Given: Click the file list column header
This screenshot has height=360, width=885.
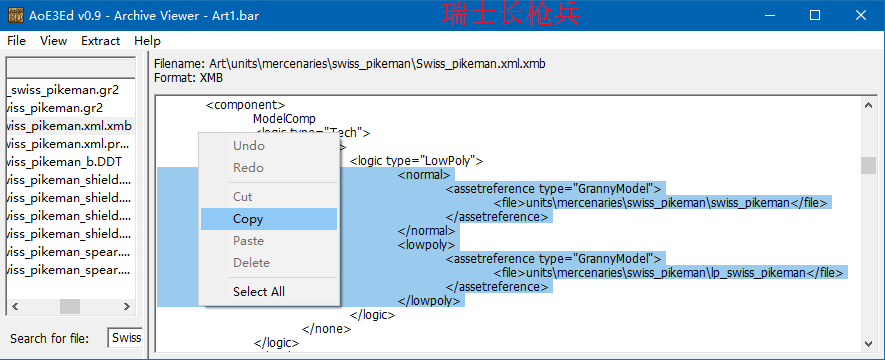Looking at the screenshot, I should [x=71, y=68].
